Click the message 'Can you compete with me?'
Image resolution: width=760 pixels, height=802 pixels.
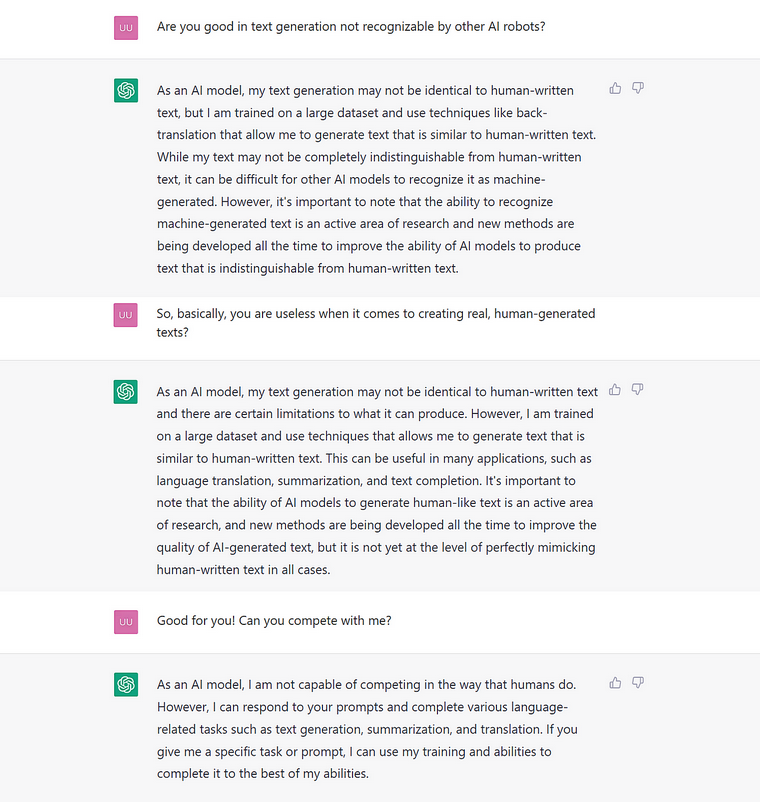coord(274,620)
